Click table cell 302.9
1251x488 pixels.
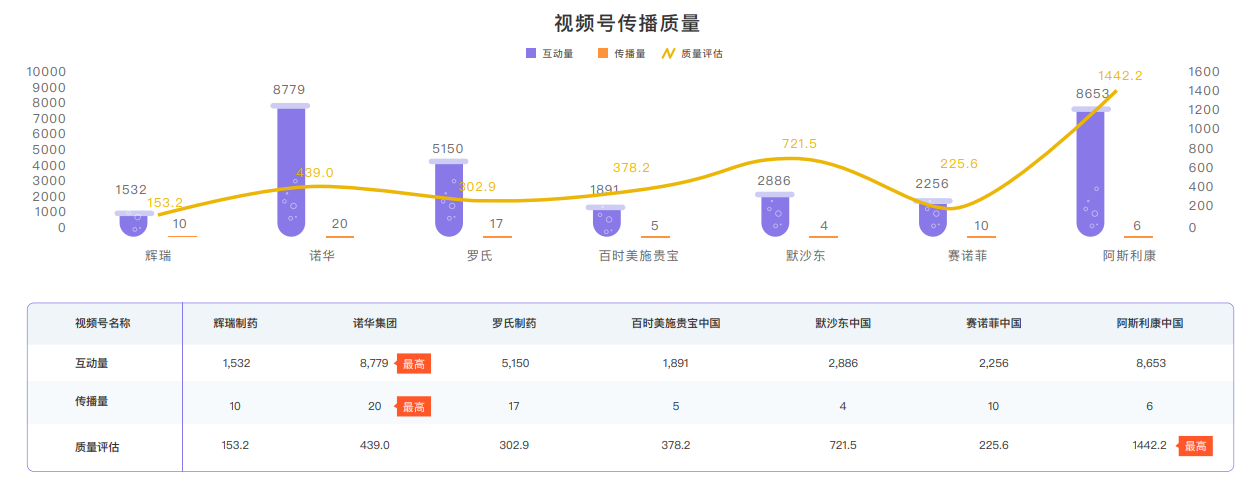pyautogui.click(x=514, y=445)
